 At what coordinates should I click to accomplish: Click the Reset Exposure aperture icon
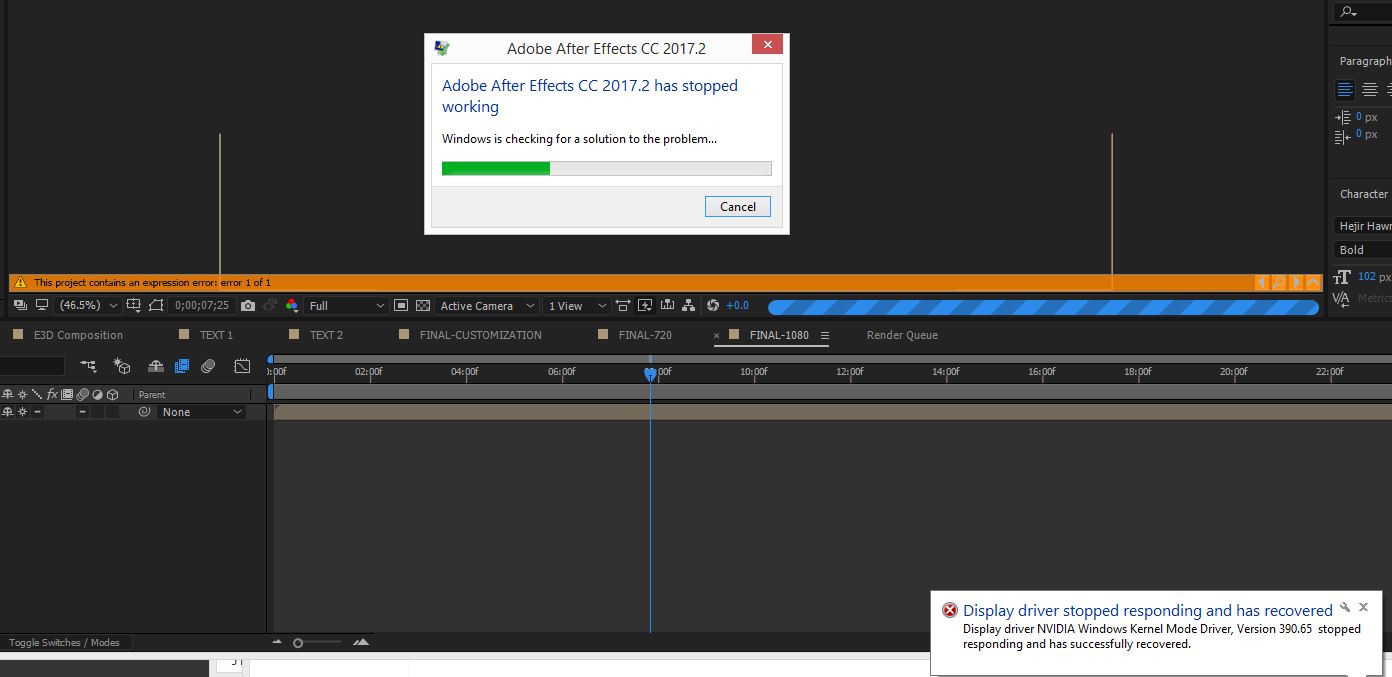(x=713, y=305)
